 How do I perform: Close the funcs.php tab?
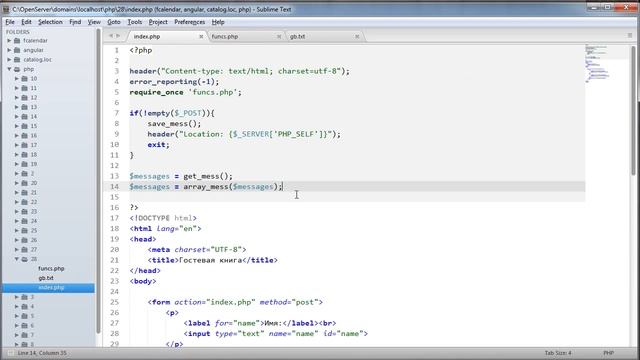click(x=279, y=36)
